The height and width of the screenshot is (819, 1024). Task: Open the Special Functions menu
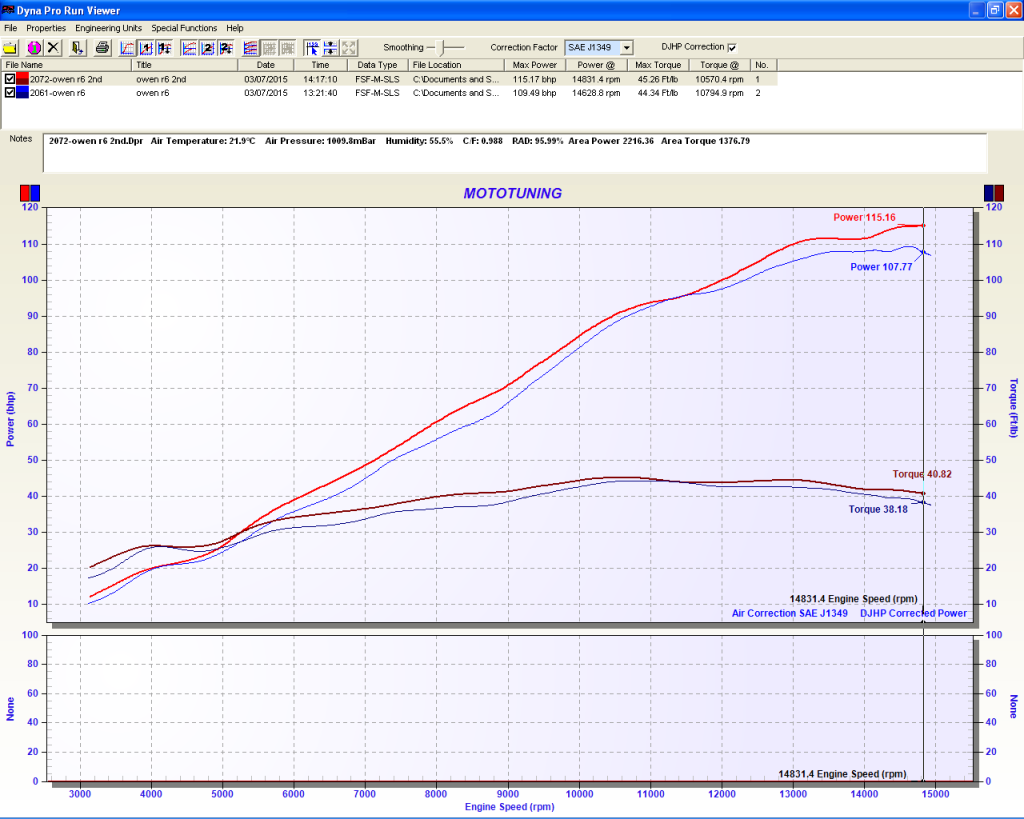pos(184,28)
